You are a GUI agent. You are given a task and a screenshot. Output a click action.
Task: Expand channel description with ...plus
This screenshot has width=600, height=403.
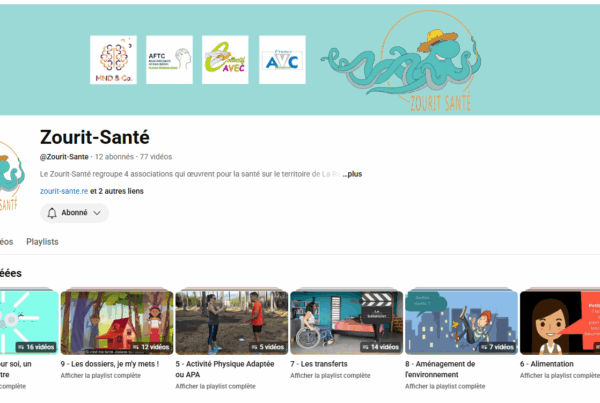[352, 174]
